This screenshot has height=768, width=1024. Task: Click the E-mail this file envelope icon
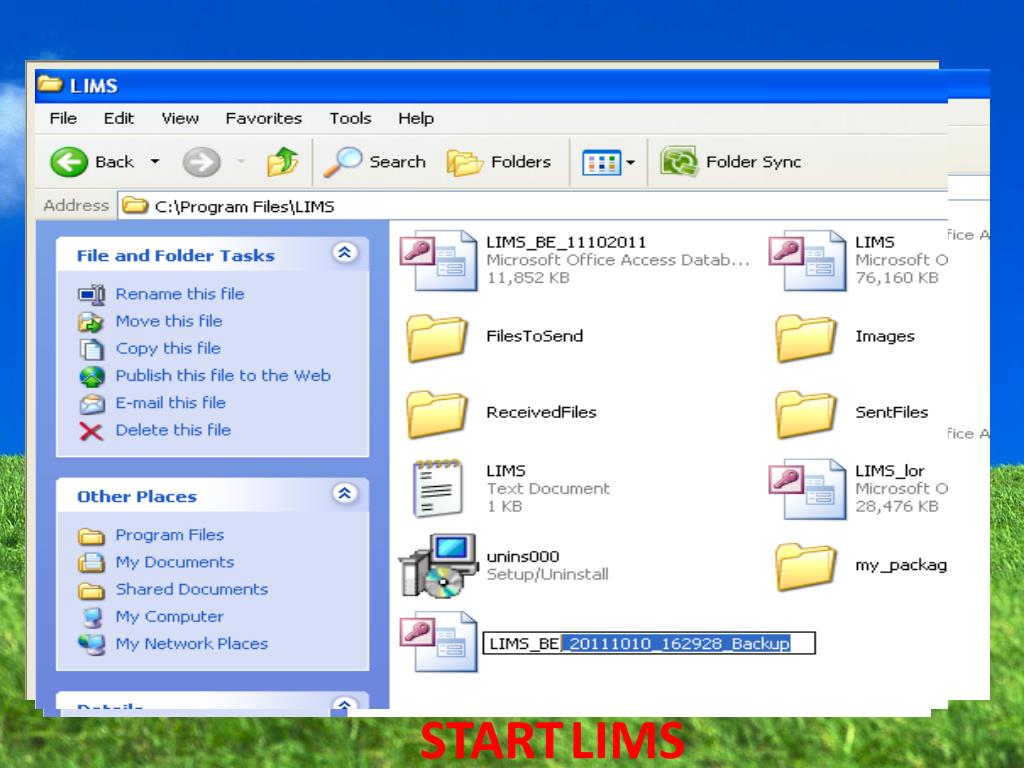92,404
